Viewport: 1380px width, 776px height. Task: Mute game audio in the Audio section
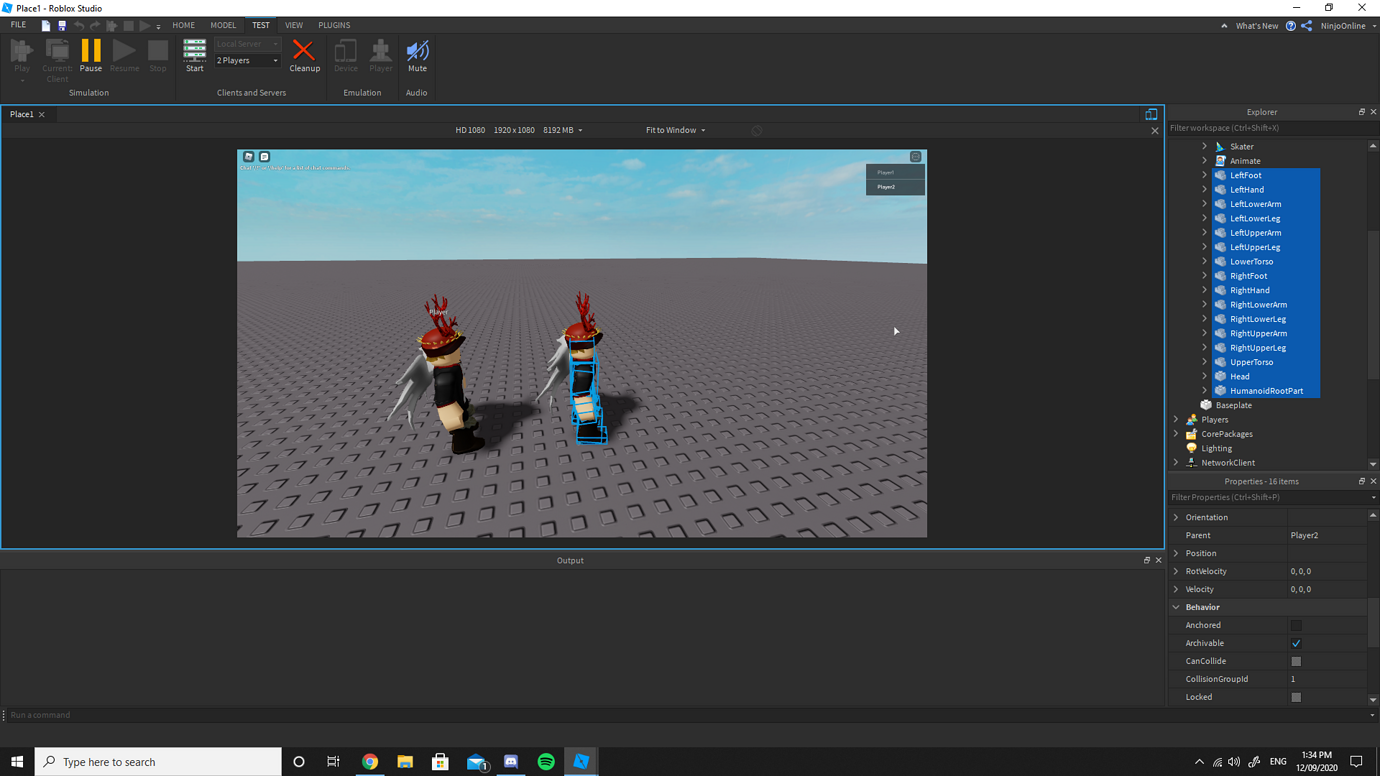pyautogui.click(x=416, y=50)
